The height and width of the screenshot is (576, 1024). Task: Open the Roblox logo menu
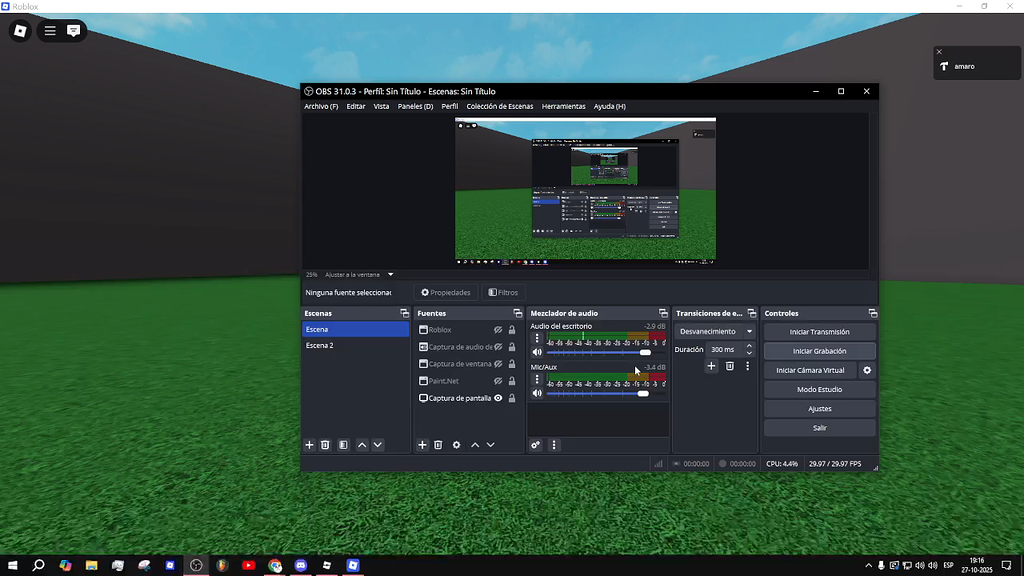(20, 31)
